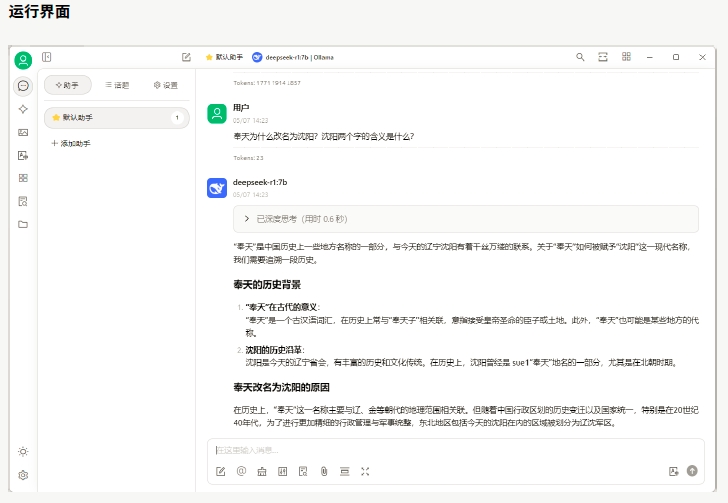The height and width of the screenshot is (503, 728).
Task: Select the deepseek-r1:7b | Ollama model selector
Action: (x=293, y=57)
